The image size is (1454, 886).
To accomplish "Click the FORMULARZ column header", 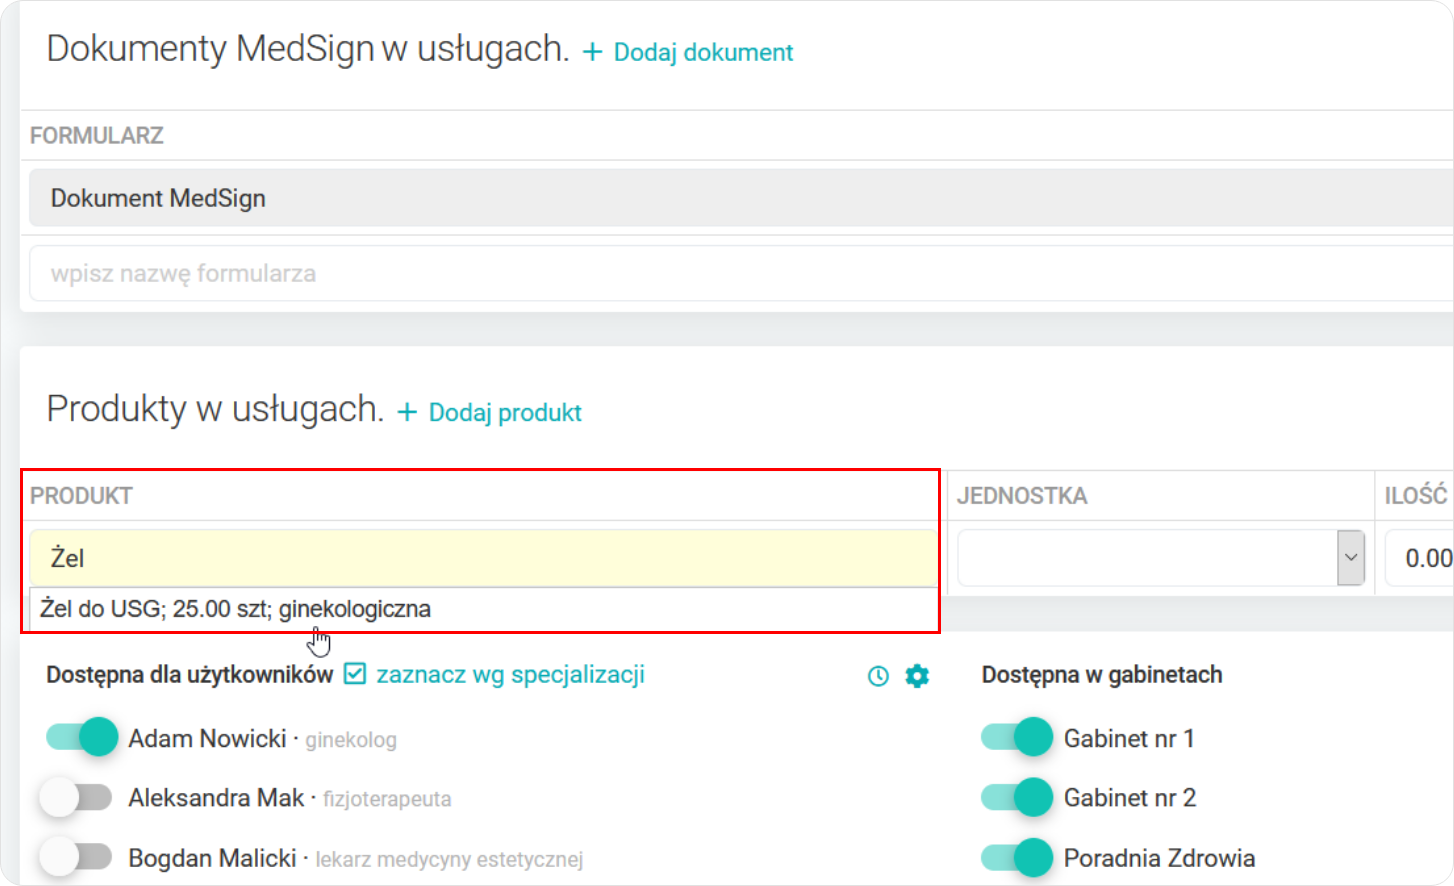I will tap(97, 135).
